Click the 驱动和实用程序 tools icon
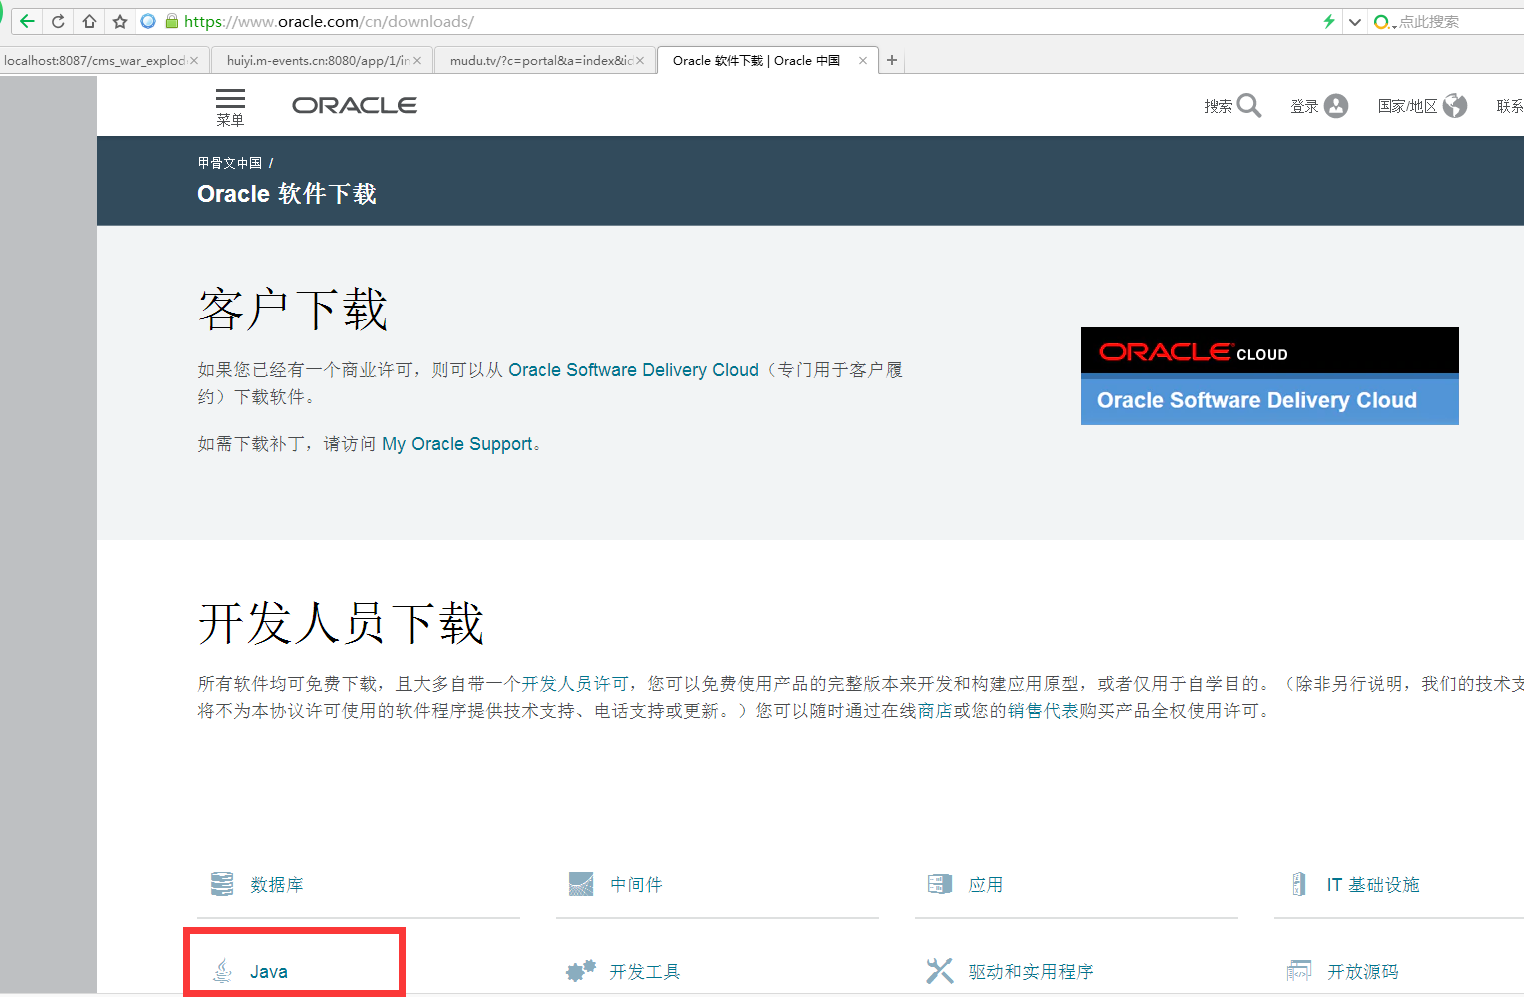 tap(940, 971)
